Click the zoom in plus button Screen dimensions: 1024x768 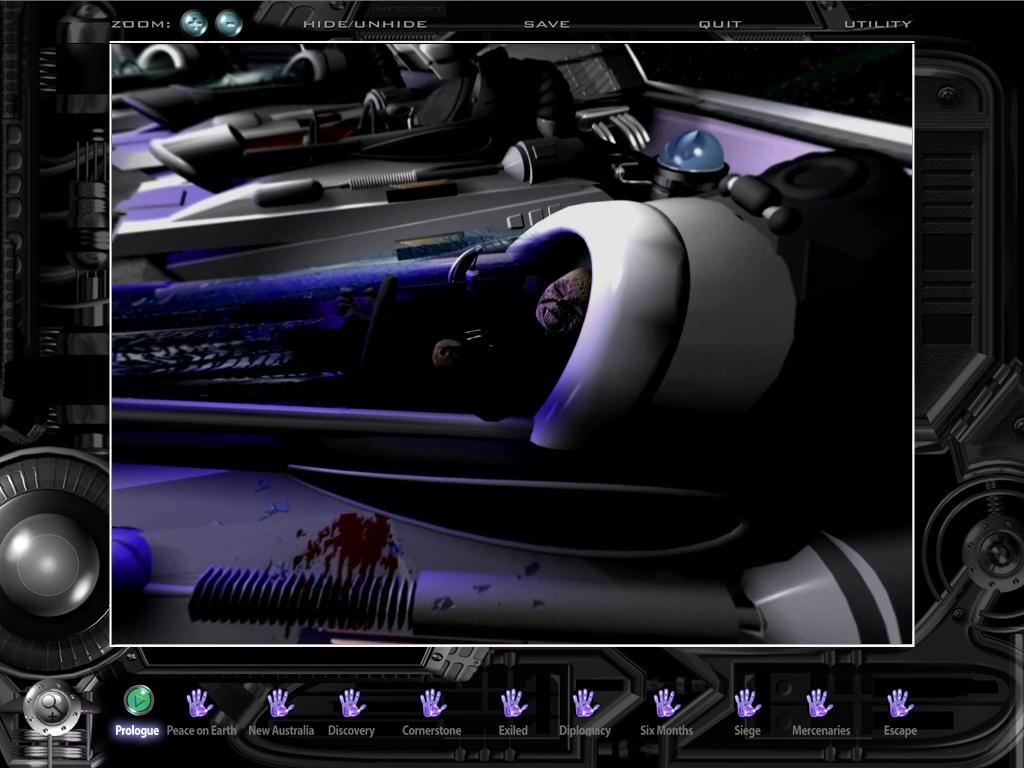click(194, 23)
